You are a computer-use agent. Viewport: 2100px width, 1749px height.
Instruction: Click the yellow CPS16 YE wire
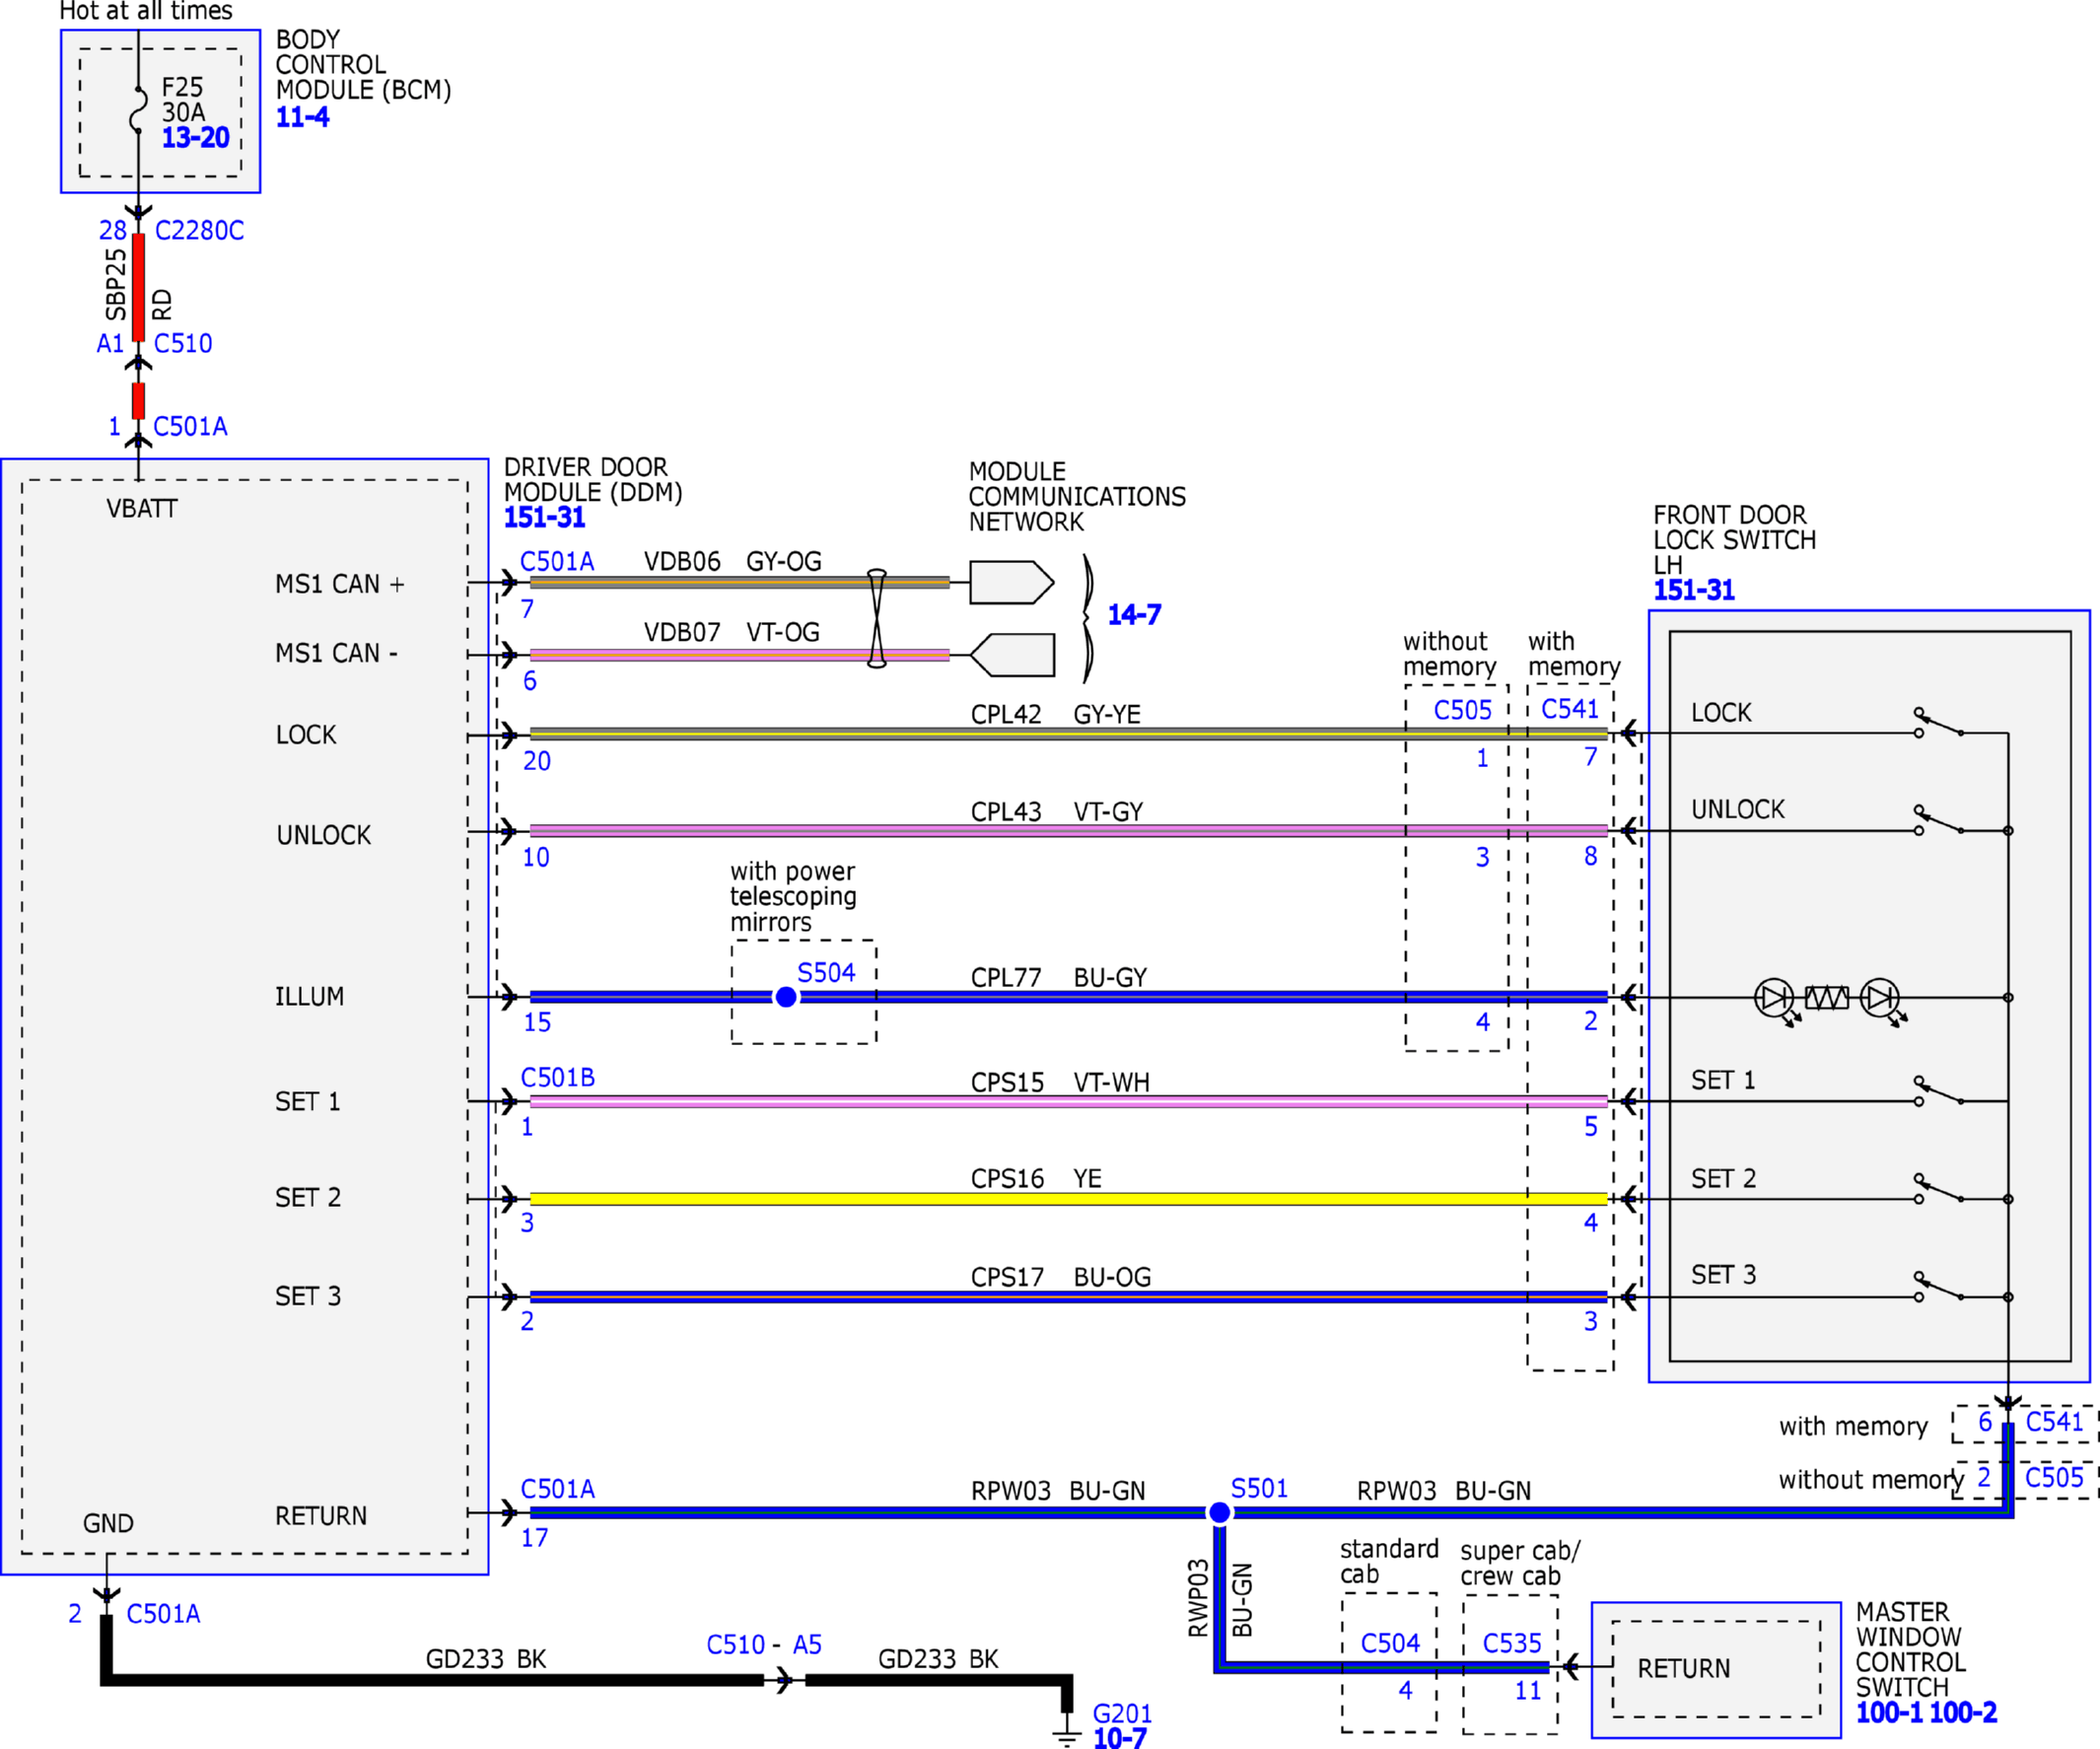(1068, 1198)
